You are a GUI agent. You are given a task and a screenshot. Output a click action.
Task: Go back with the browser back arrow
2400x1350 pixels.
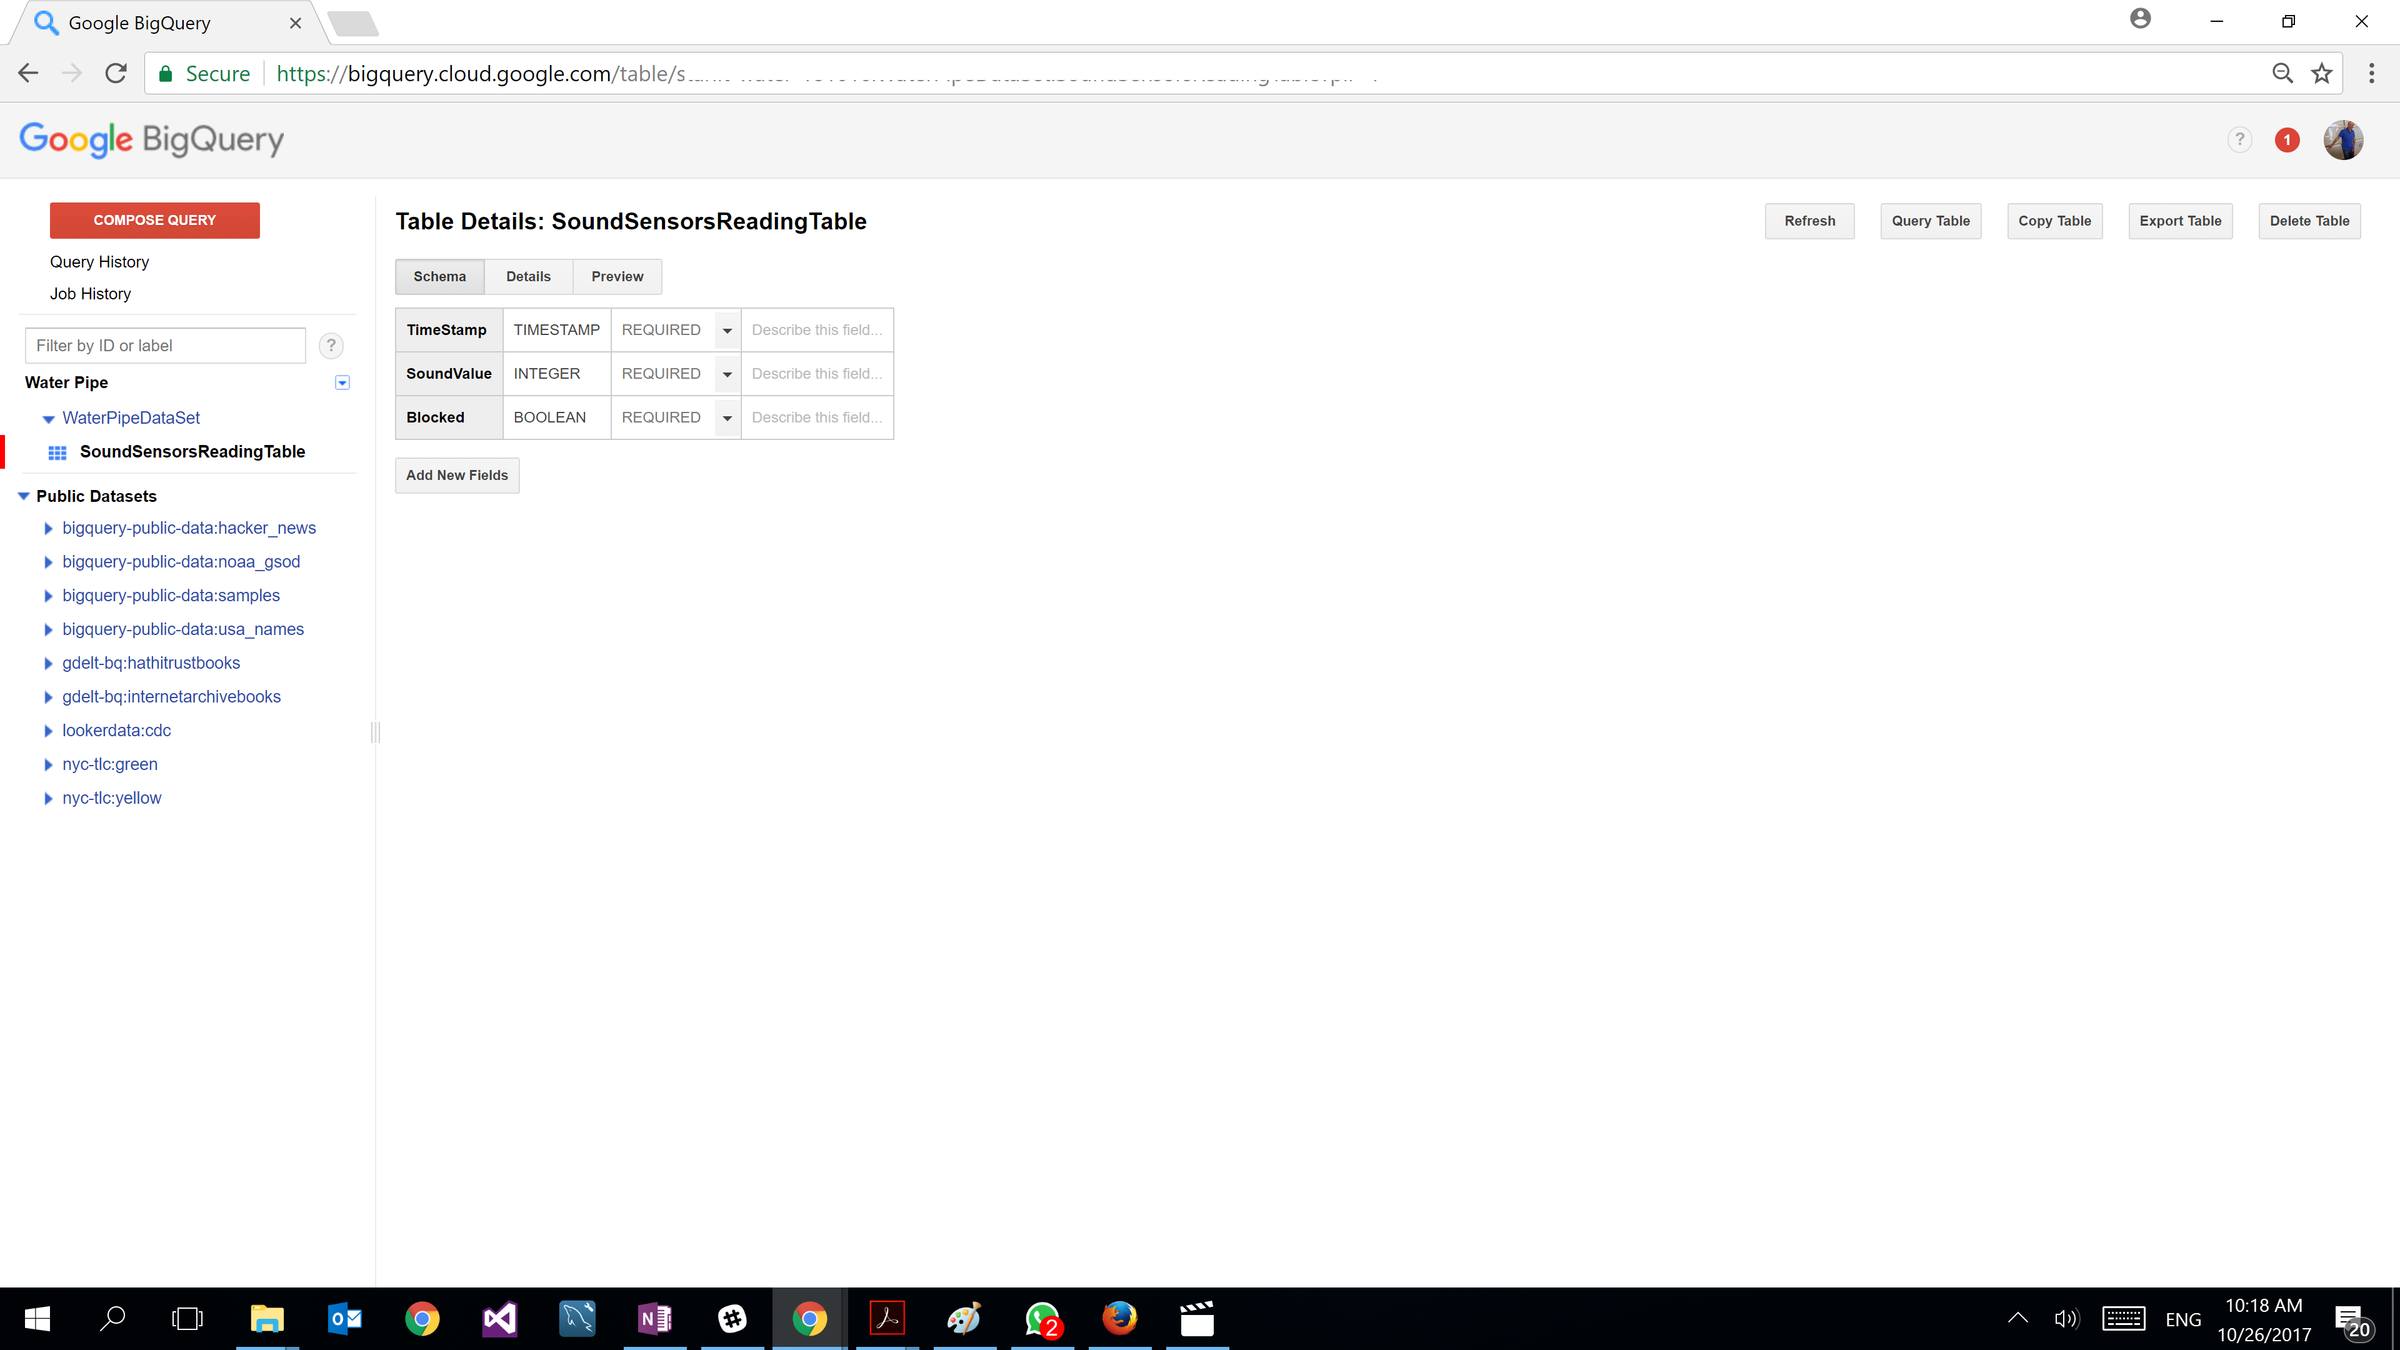28,73
